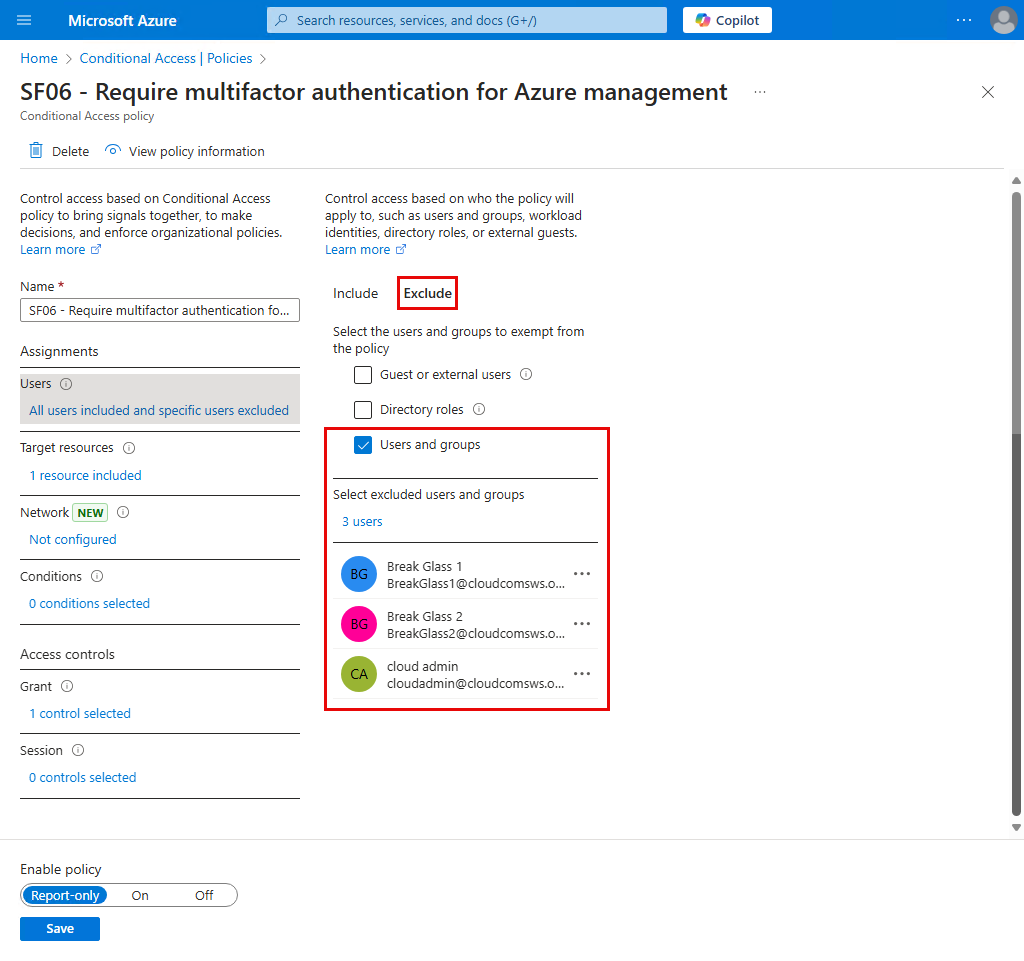Screen dimensions: 1024x961
Task: Click info icon next to Users
Action: [x=66, y=384]
